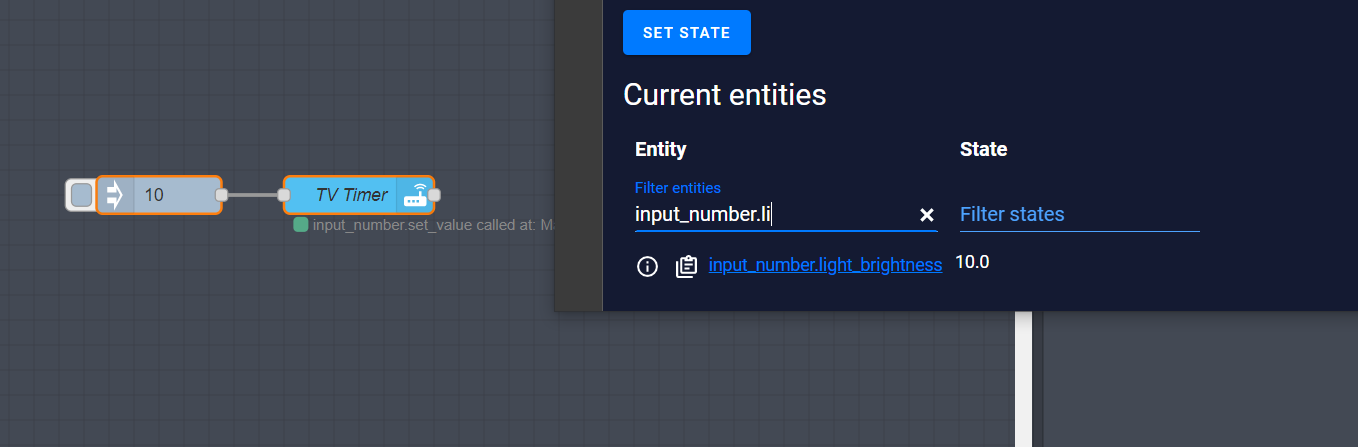1358x447 pixels.
Task: Click the Entity column header
Action: (660, 149)
